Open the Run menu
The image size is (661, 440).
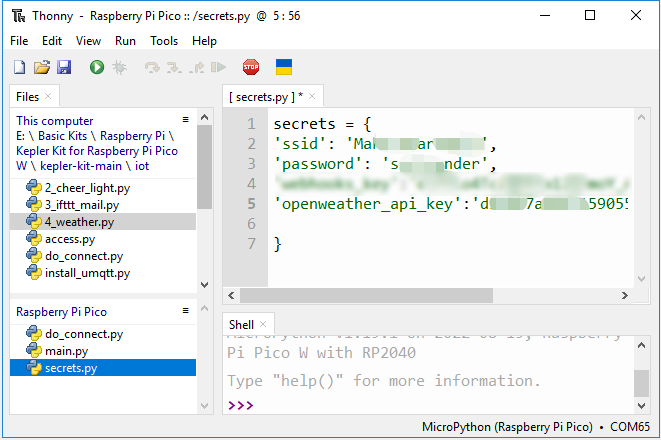(125, 41)
